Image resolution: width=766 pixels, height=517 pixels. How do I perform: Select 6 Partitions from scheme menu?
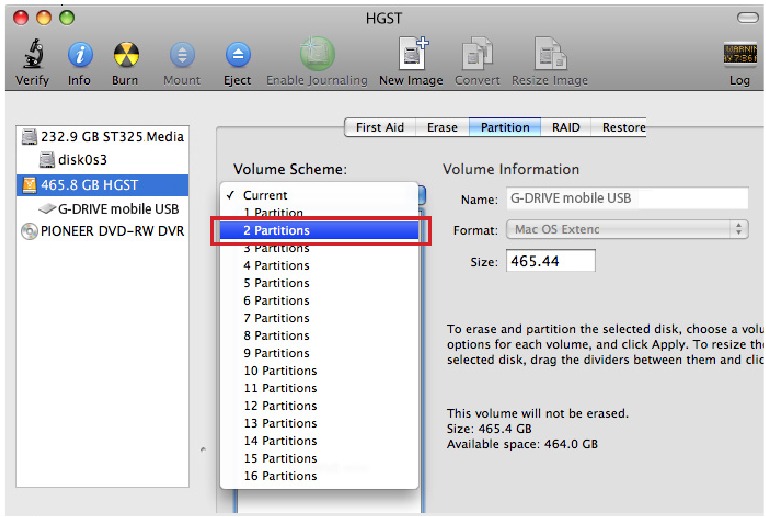coord(319,301)
